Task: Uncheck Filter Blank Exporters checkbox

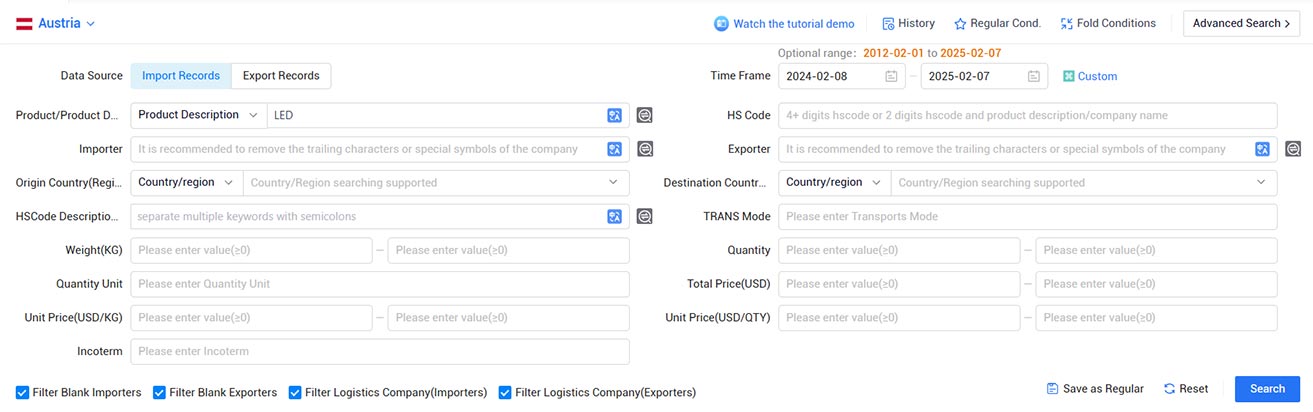Action: coord(160,392)
